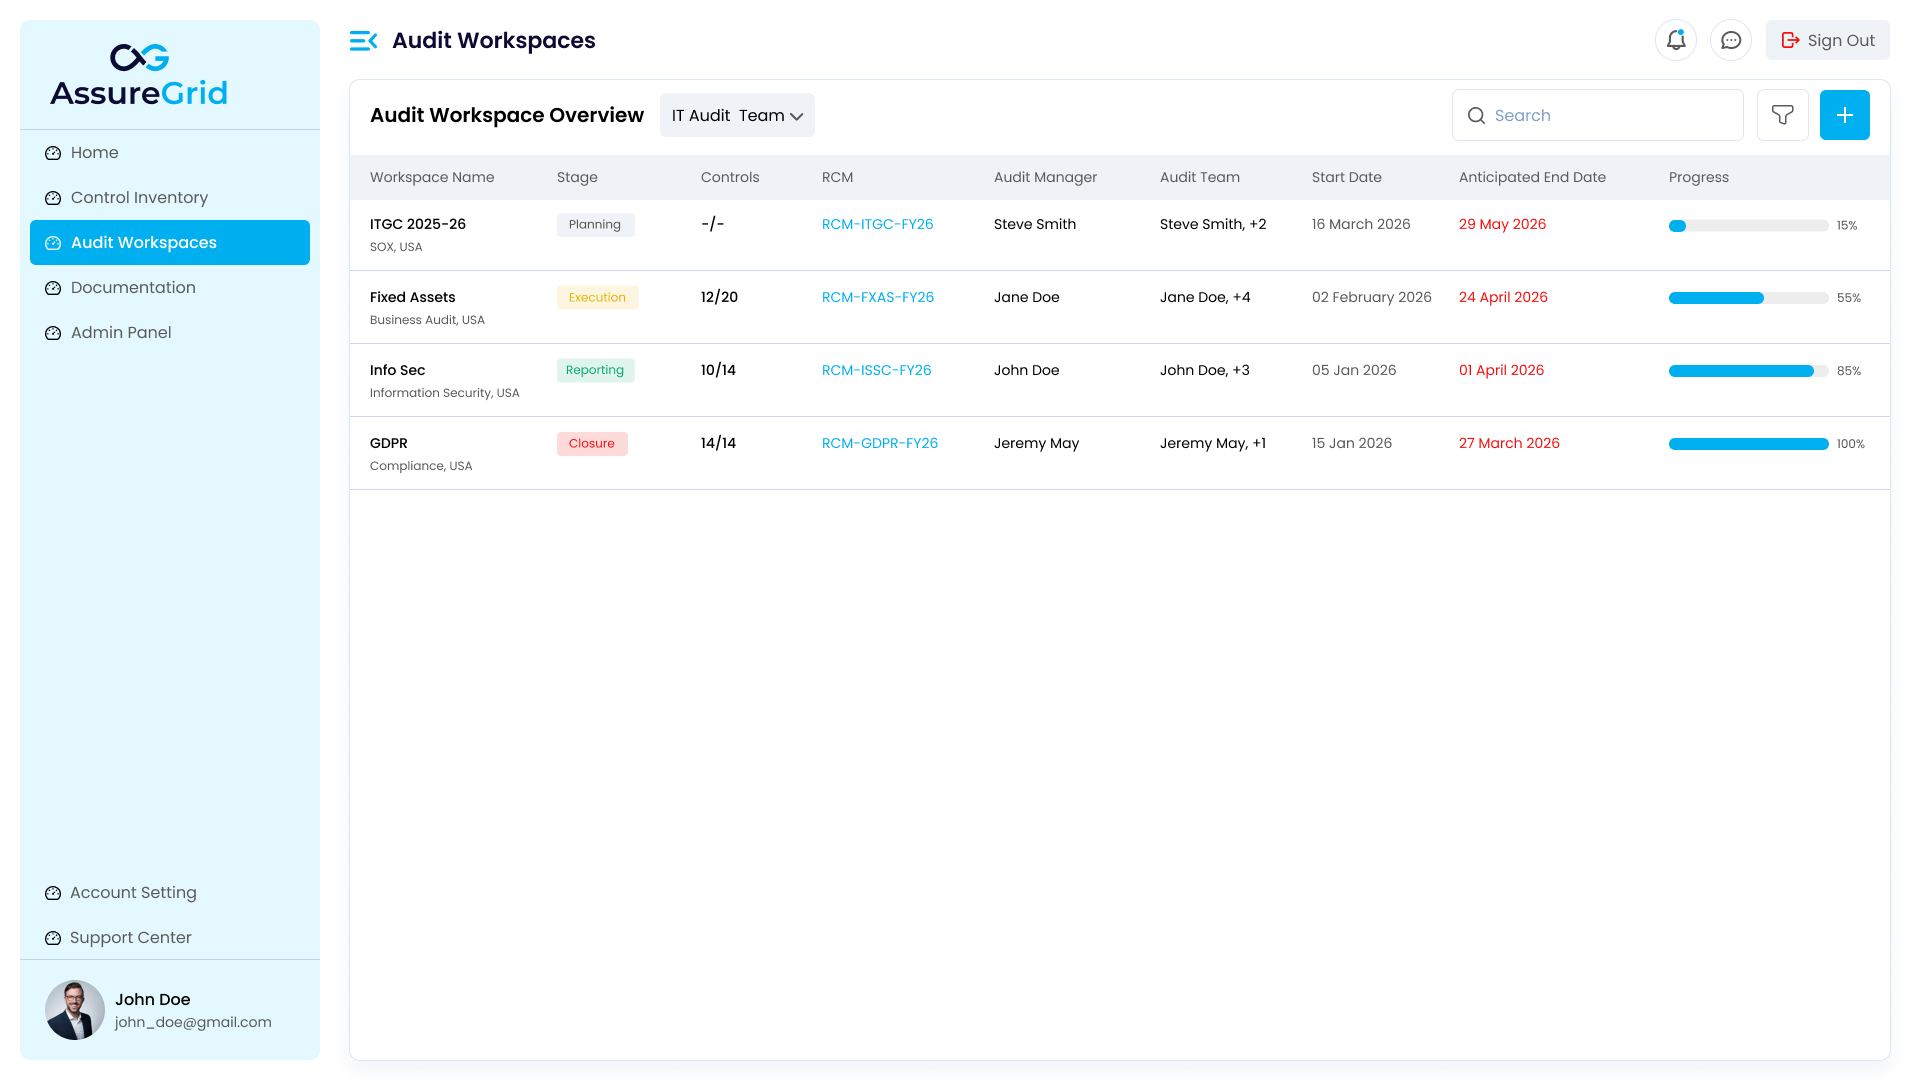Click the filter icon beside search
This screenshot has width=1920, height=1080.
pos(1783,115)
